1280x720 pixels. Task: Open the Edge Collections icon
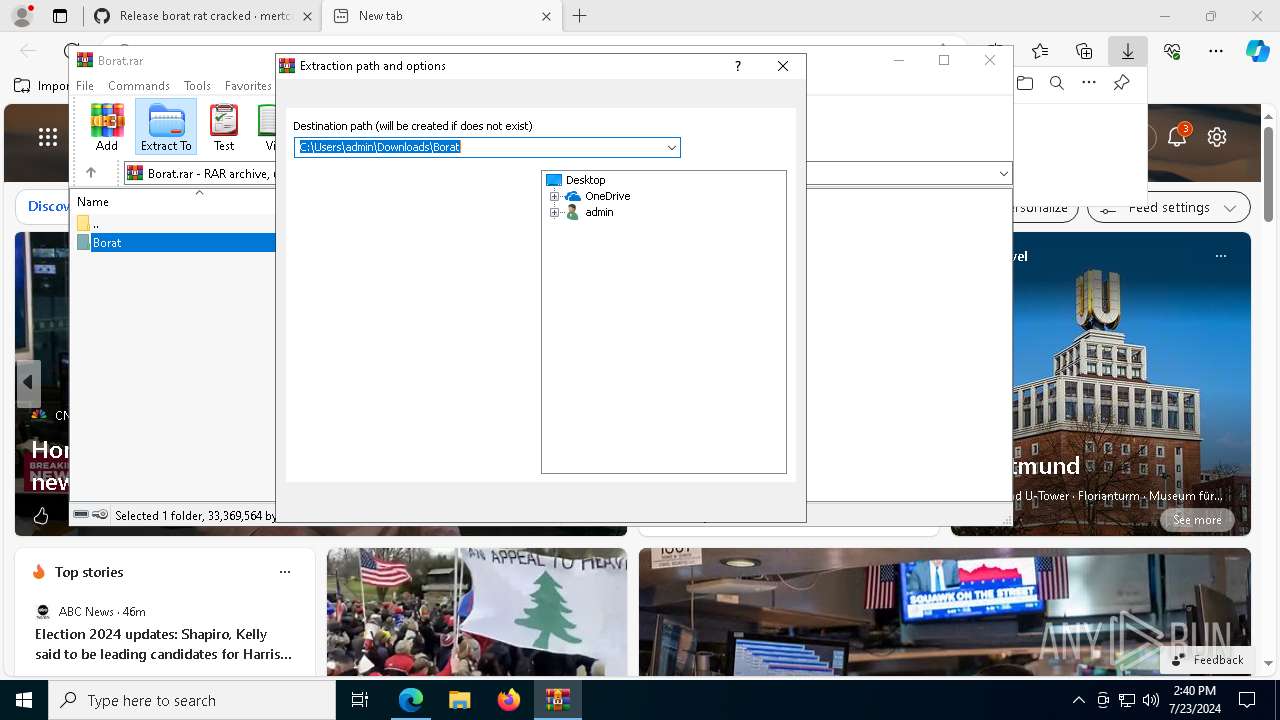pos(1084,51)
